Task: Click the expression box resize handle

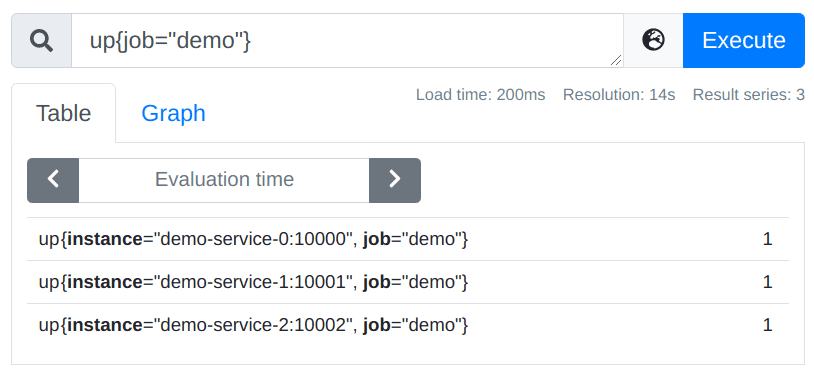Action: coord(616,61)
